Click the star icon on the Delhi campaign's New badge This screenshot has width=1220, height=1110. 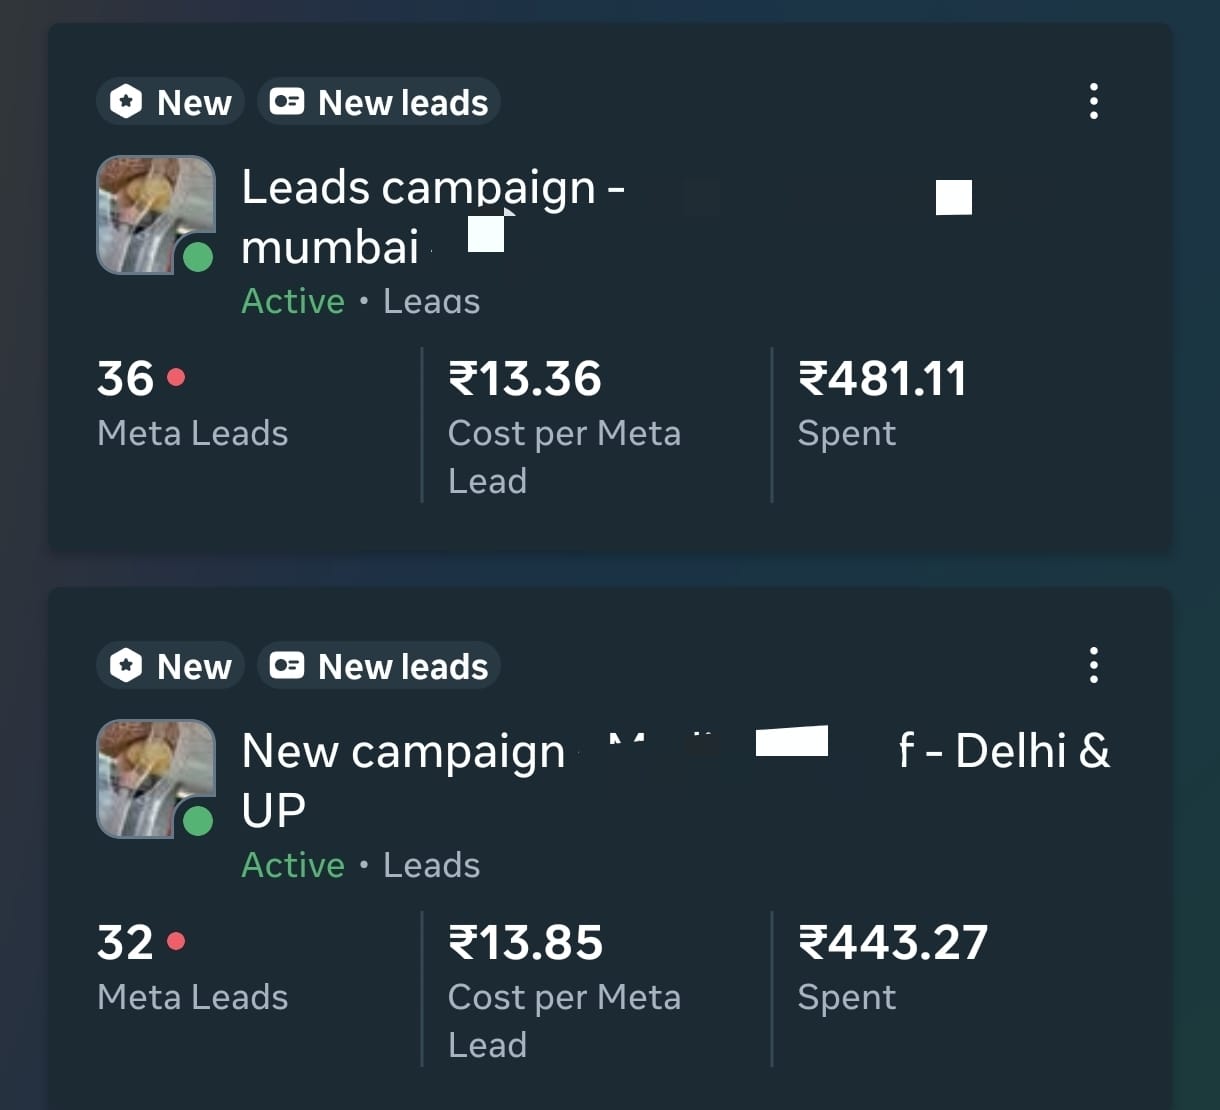126,666
